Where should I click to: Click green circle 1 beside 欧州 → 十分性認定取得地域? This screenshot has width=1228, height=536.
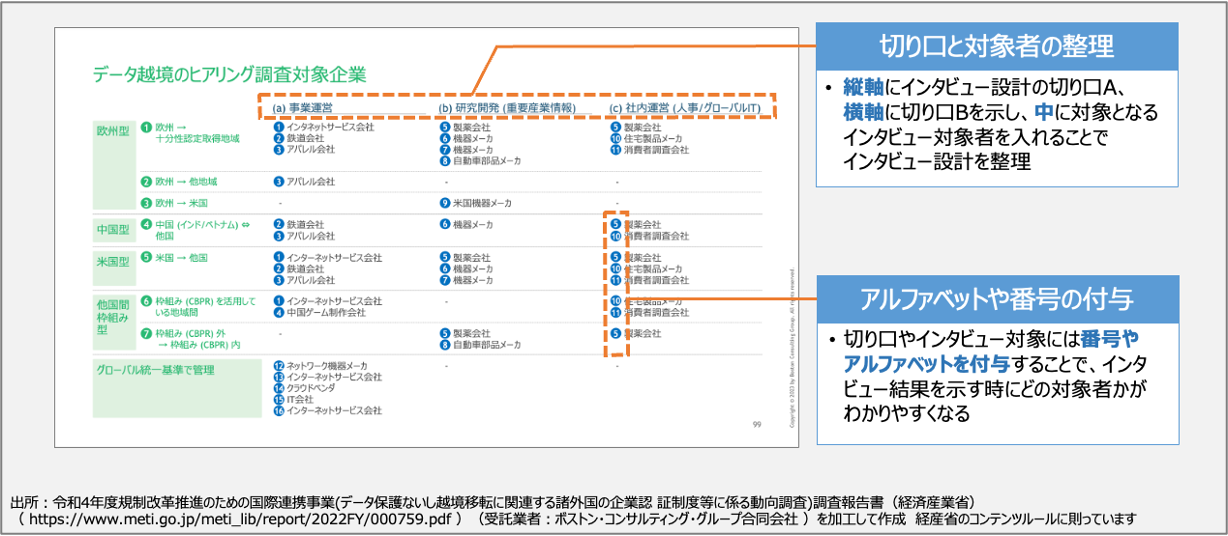(x=146, y=128)
